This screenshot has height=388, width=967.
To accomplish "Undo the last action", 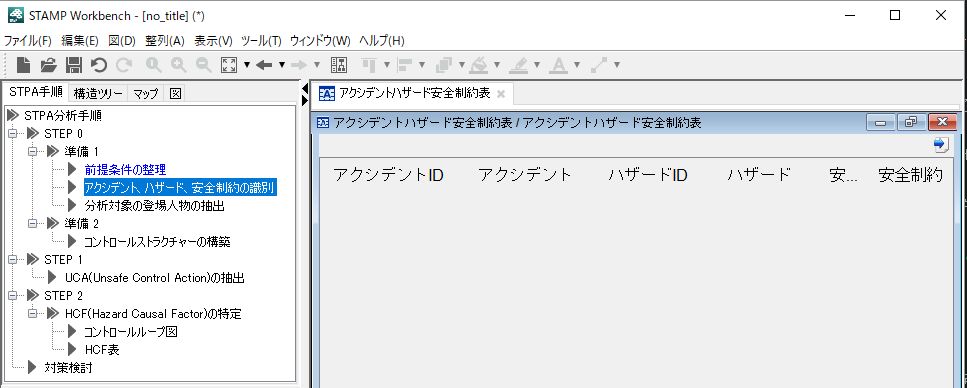I will point(99,65).
